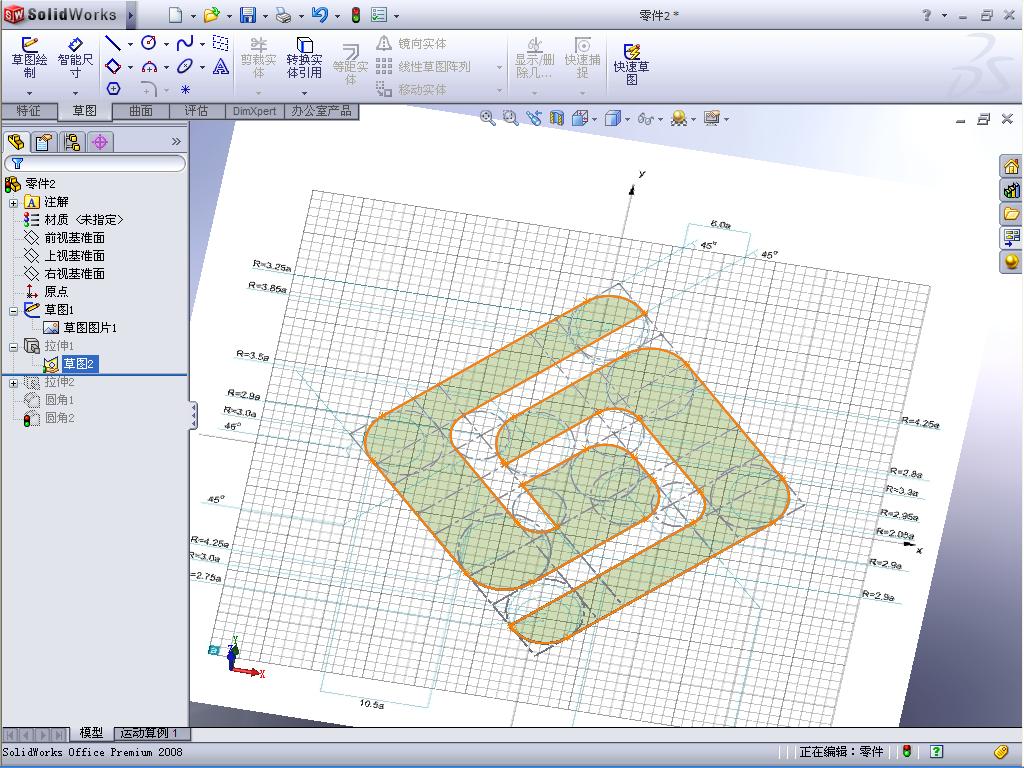Expand the 拉伸2 feature node
The width and height of the screenshot is (1024, 768).
coord(13,383)
